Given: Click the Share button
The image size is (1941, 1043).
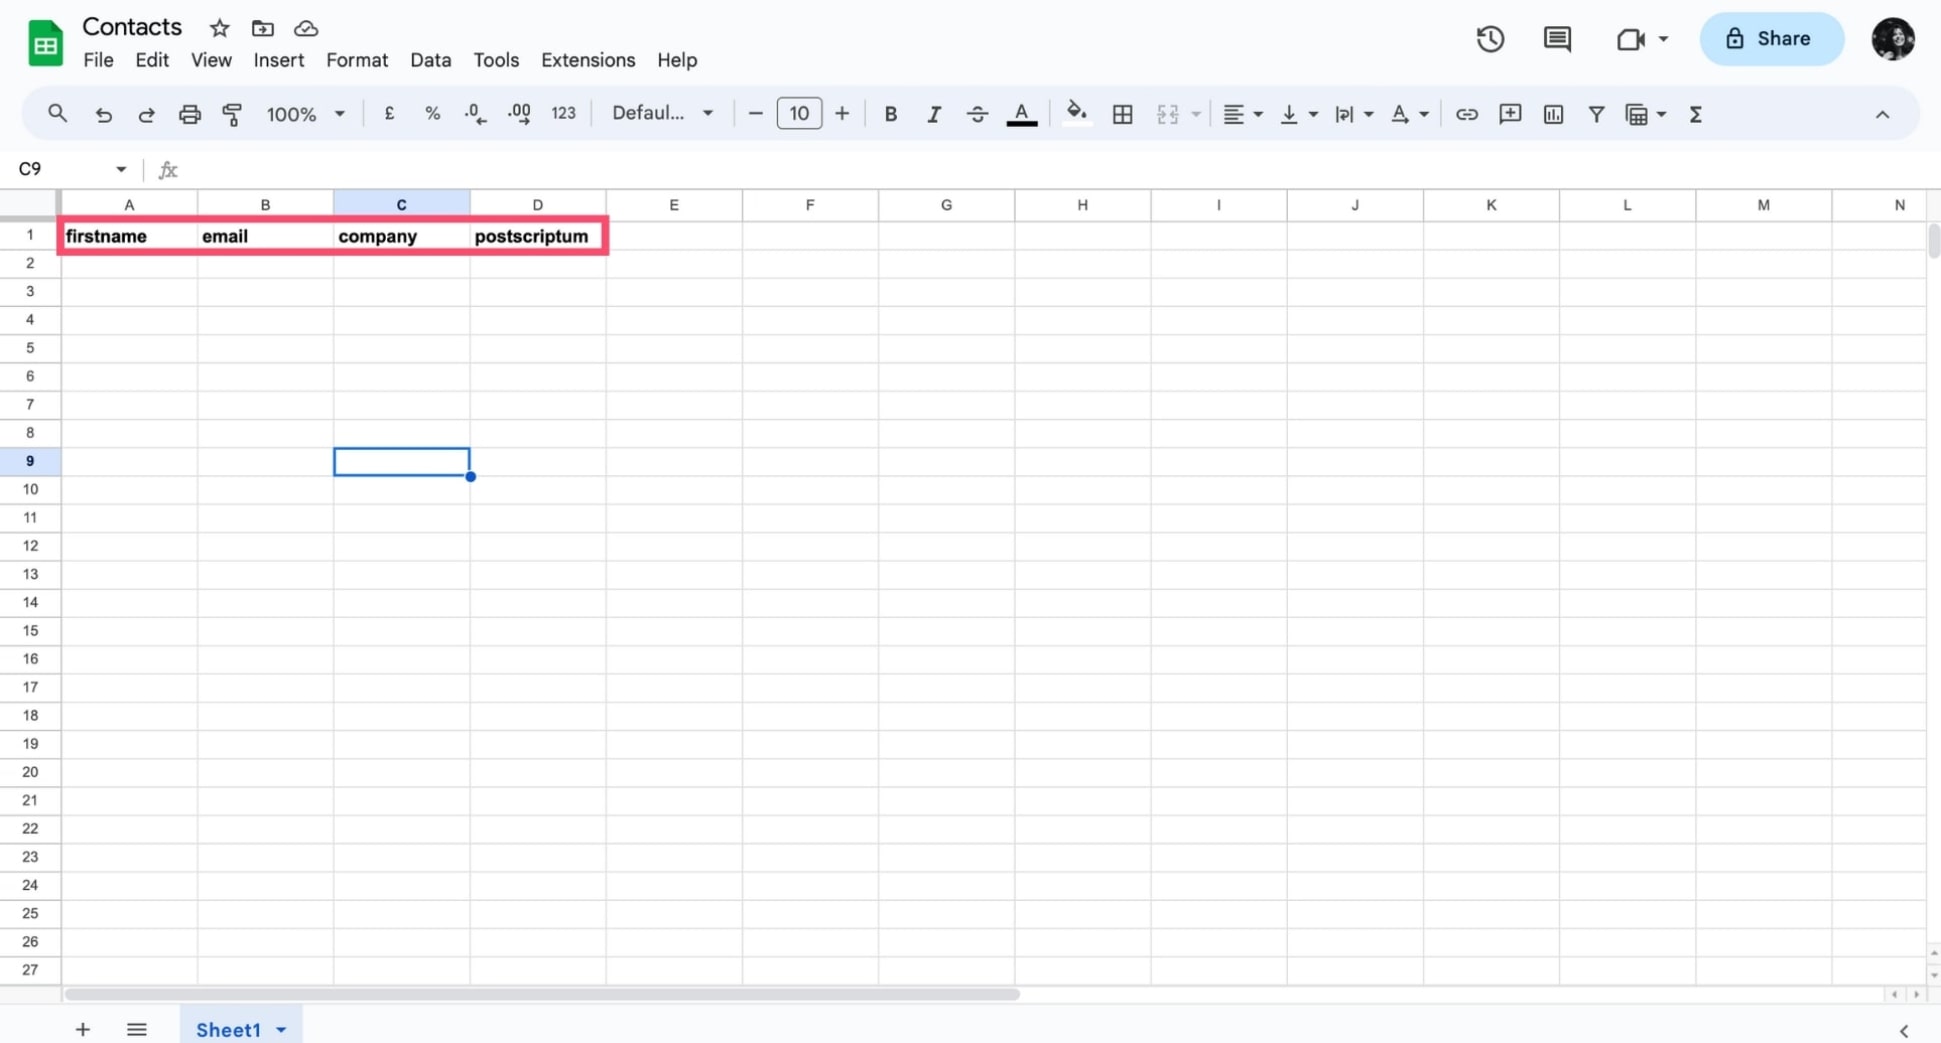Looking at the screenshot, I should pos(1771,39).
